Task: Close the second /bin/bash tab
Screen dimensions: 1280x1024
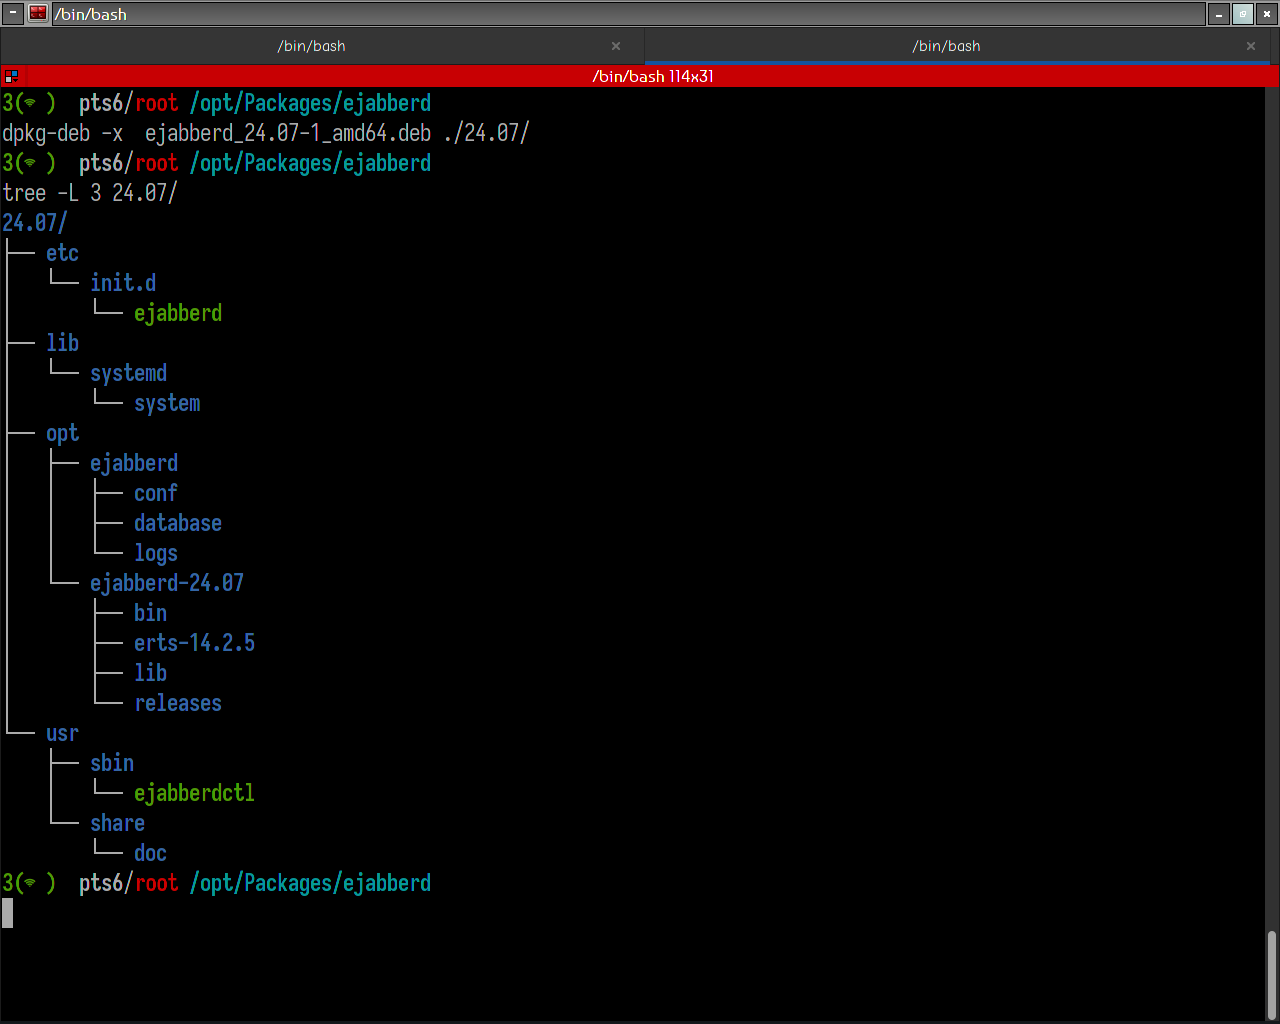Action: [1251, 46]
